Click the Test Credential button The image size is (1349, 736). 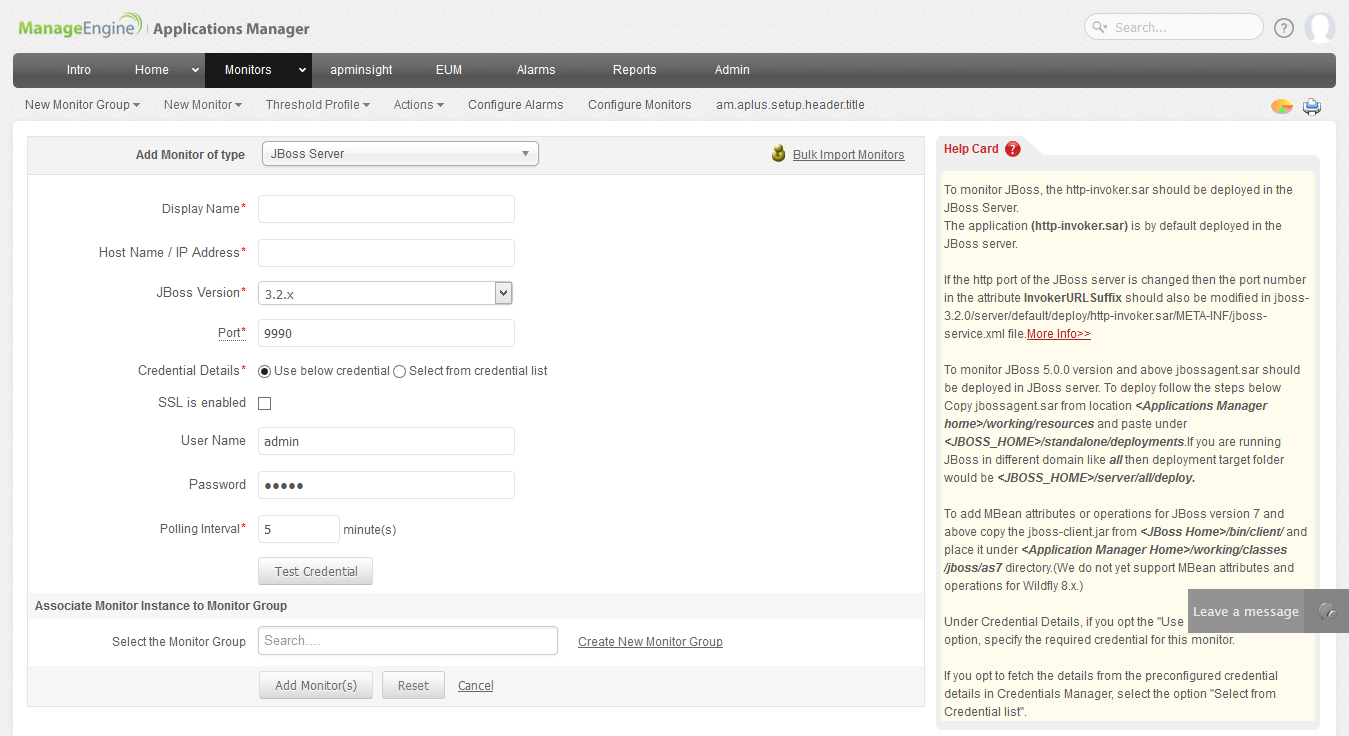pos(316,571)
